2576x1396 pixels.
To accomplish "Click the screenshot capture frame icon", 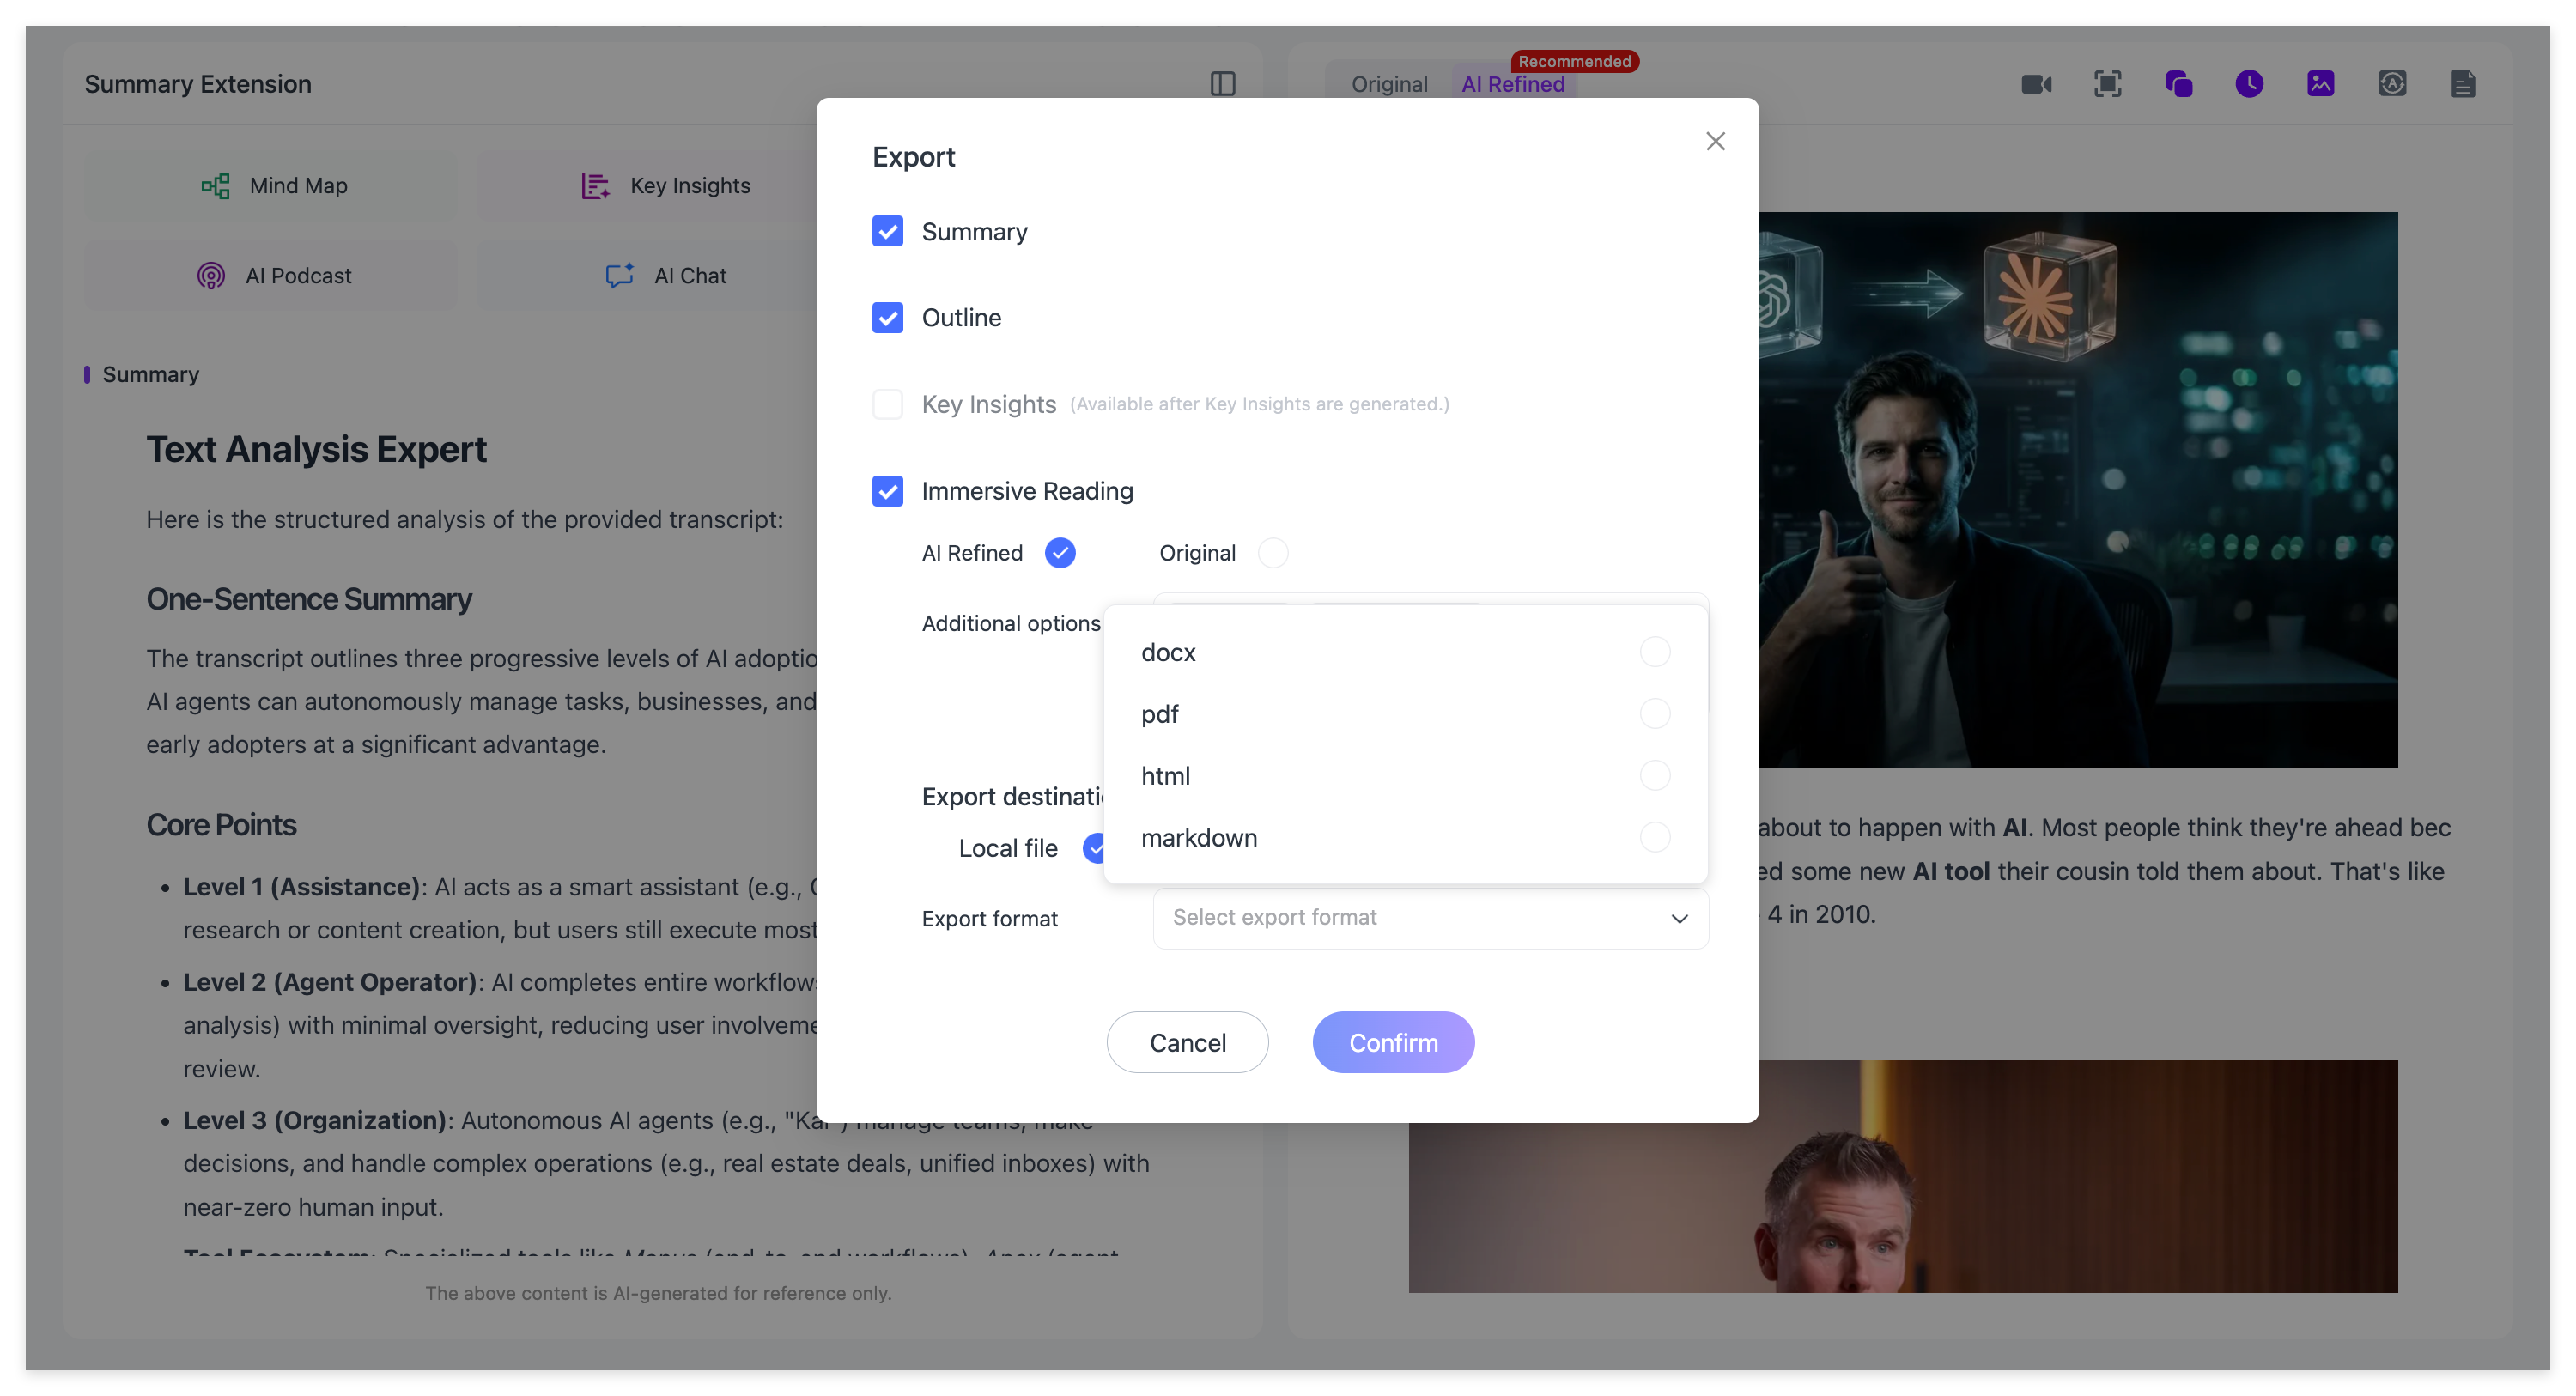I will (x=2107, y=84).
